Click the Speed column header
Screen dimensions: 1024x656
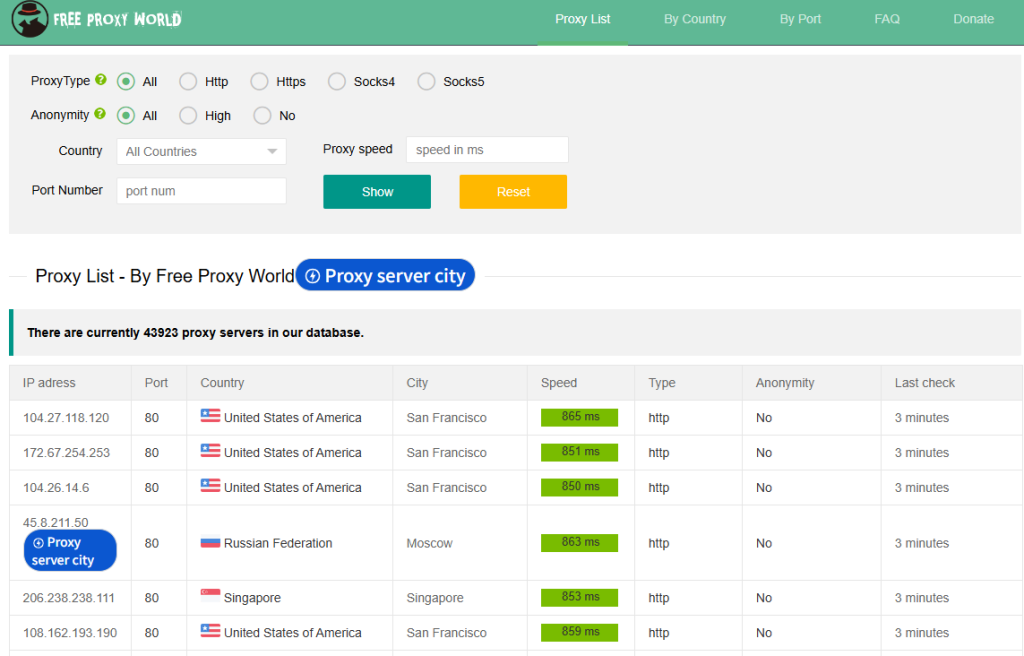(x=559, y=383)
